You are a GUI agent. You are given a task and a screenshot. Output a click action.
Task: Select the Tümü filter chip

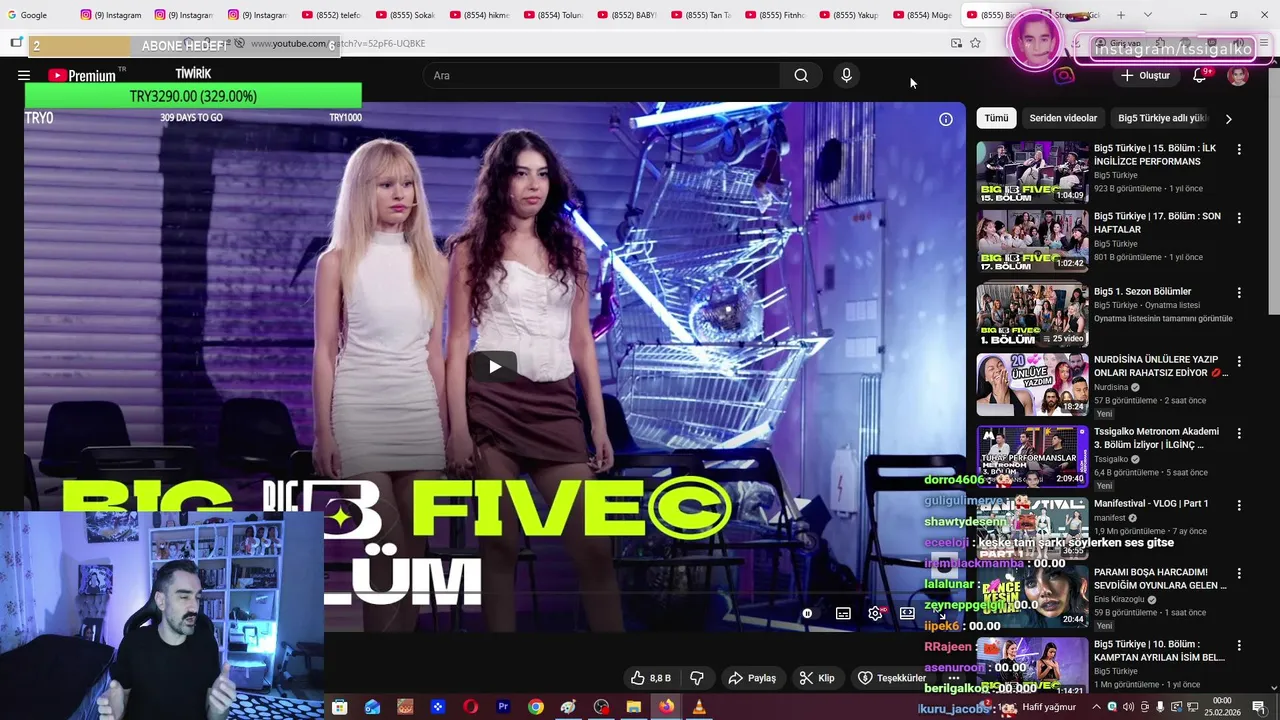[996, 118]
